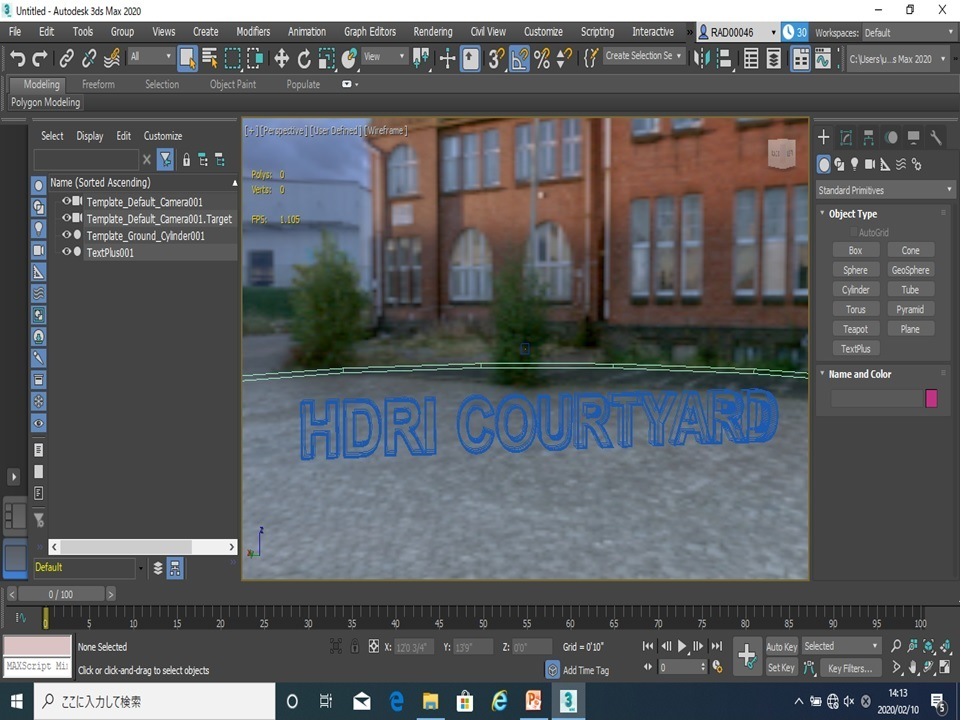Toggle the Set Key mode button
The width and height of the screenshot is (961, 720).
pyautogui.click(x=781, y=667)
